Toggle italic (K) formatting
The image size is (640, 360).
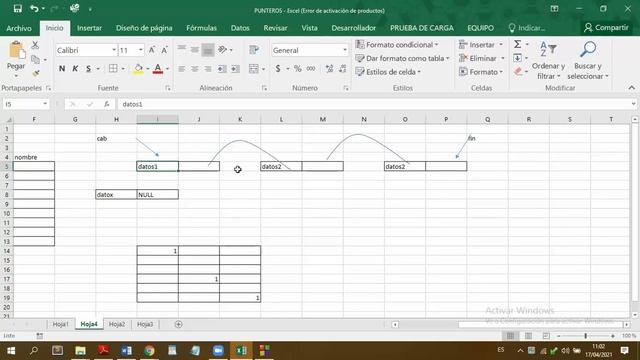tap(75, 69)
